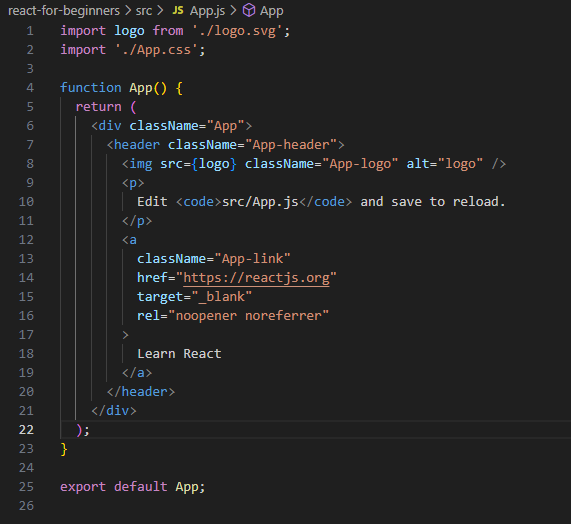Image resolution: width=571 pixels, height=524 pixels.
Task: Click the opening <p> tag
Action: tap(133, 183)
